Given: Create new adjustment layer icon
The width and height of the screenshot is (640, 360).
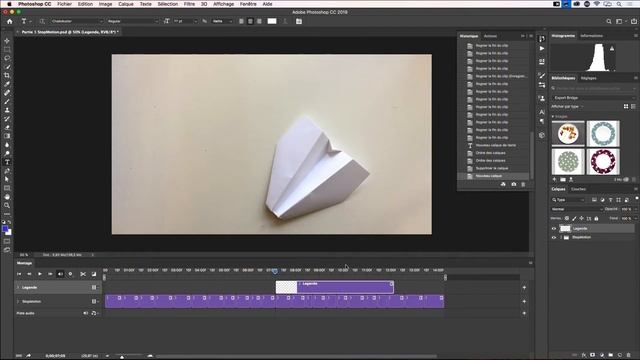Looking at the screenshot, I should click(602, 355).
